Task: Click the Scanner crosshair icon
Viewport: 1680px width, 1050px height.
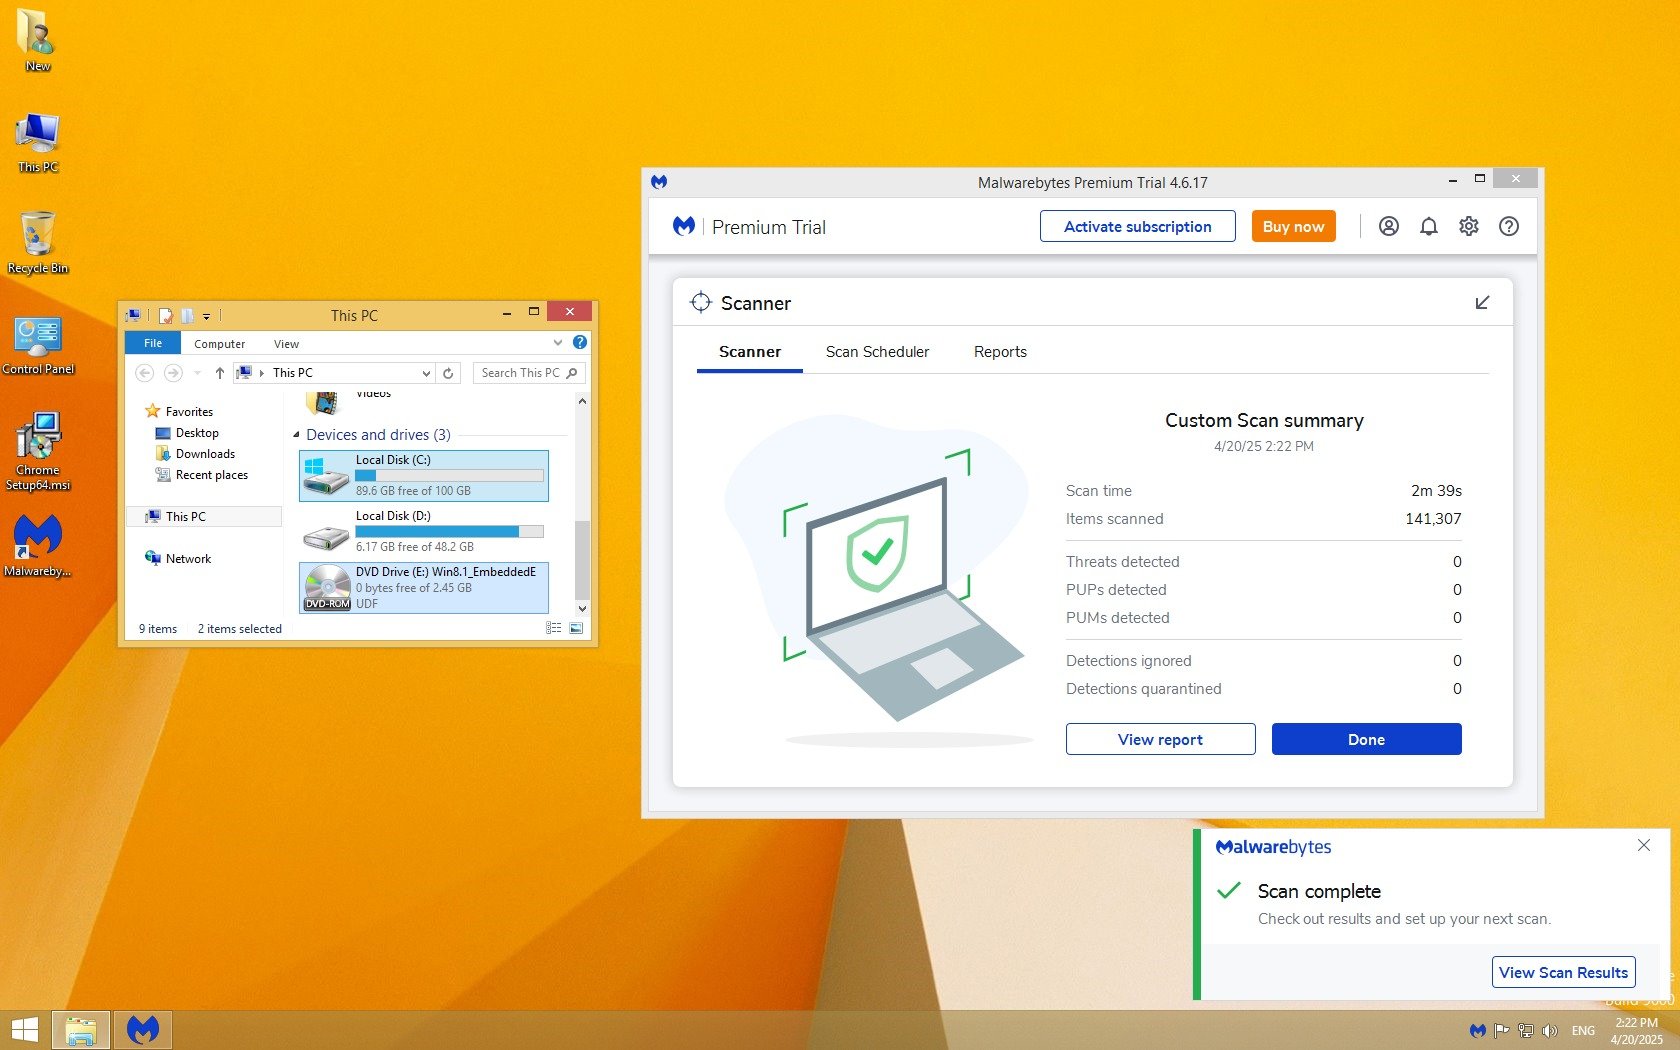Action: (x=701, y=302)
